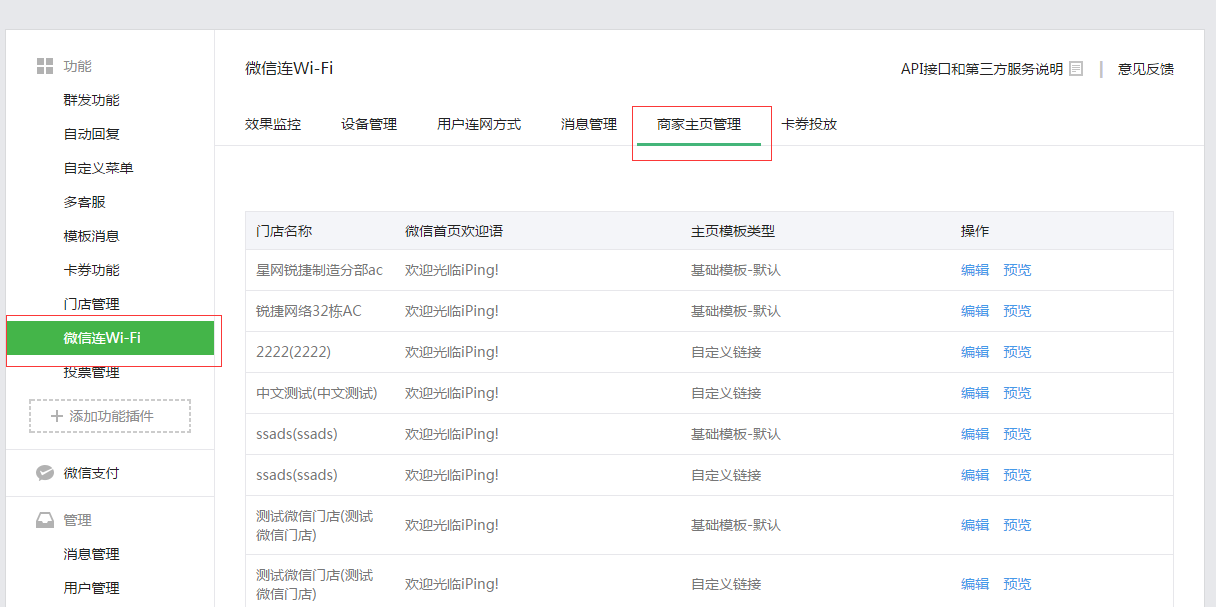Click 欢迎光临iPing! in the 中文测试(中文测试) row
The image size is (1216, 607).
coord(452,393)
